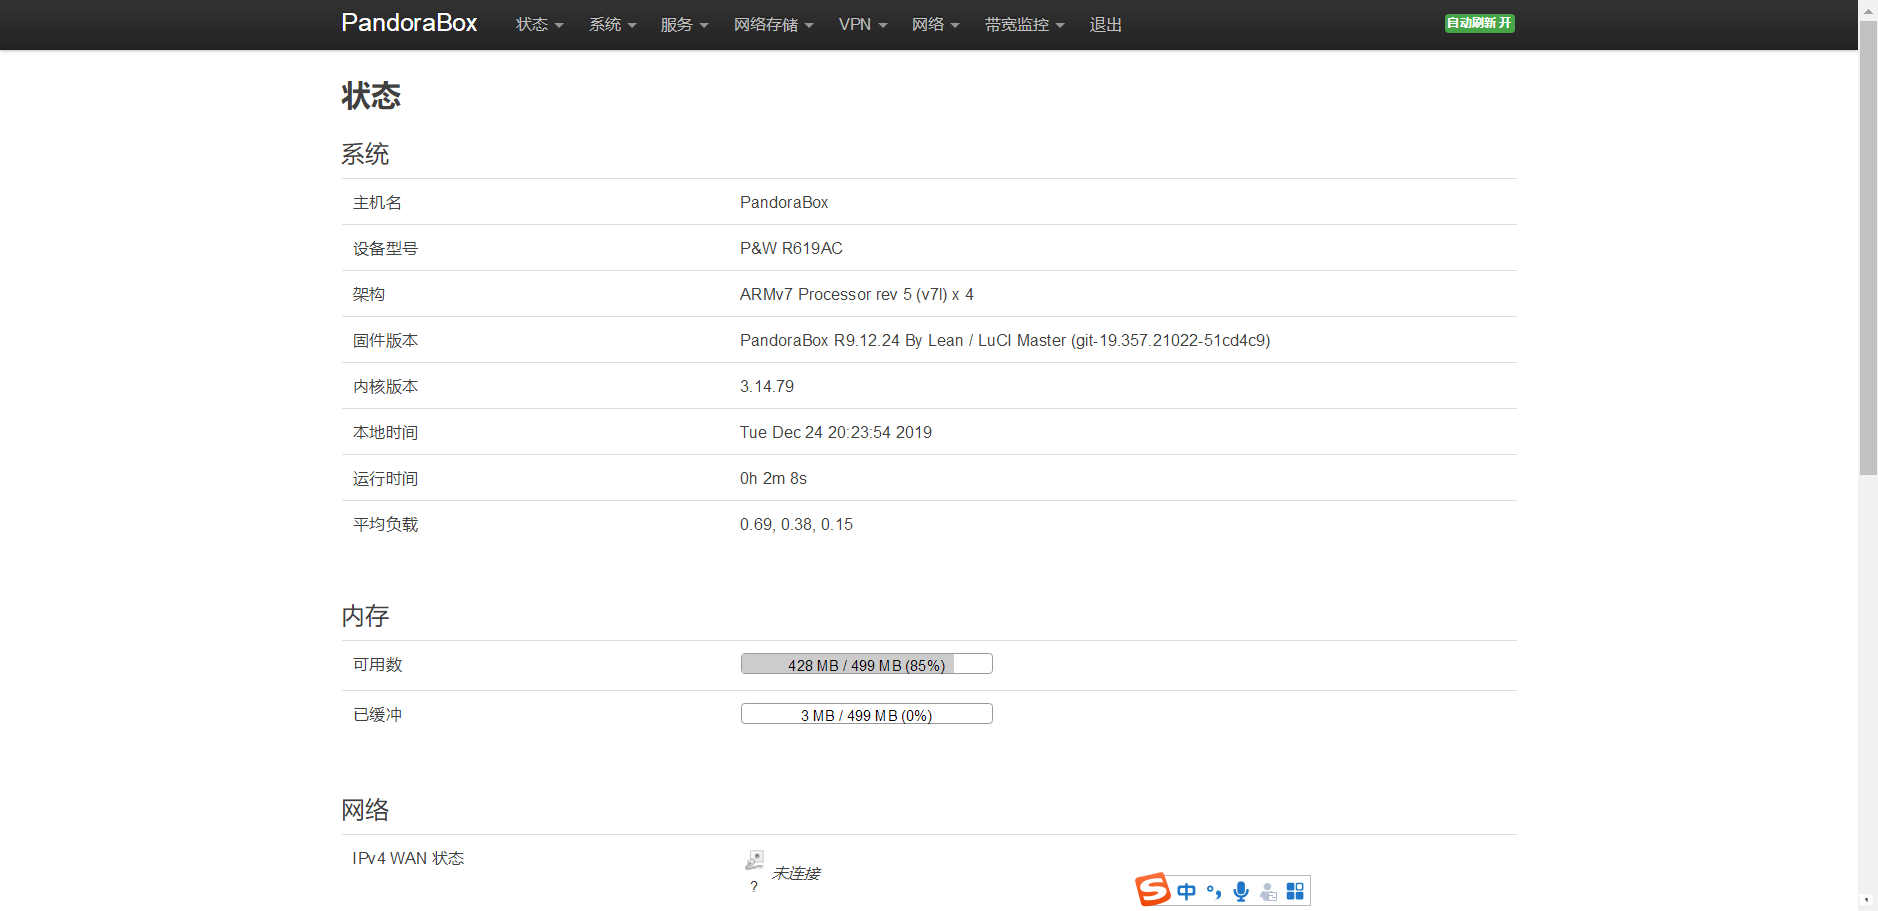Open the 网络 menu in the navbar
Screen dimensions: 1878x911
[935, 25]
